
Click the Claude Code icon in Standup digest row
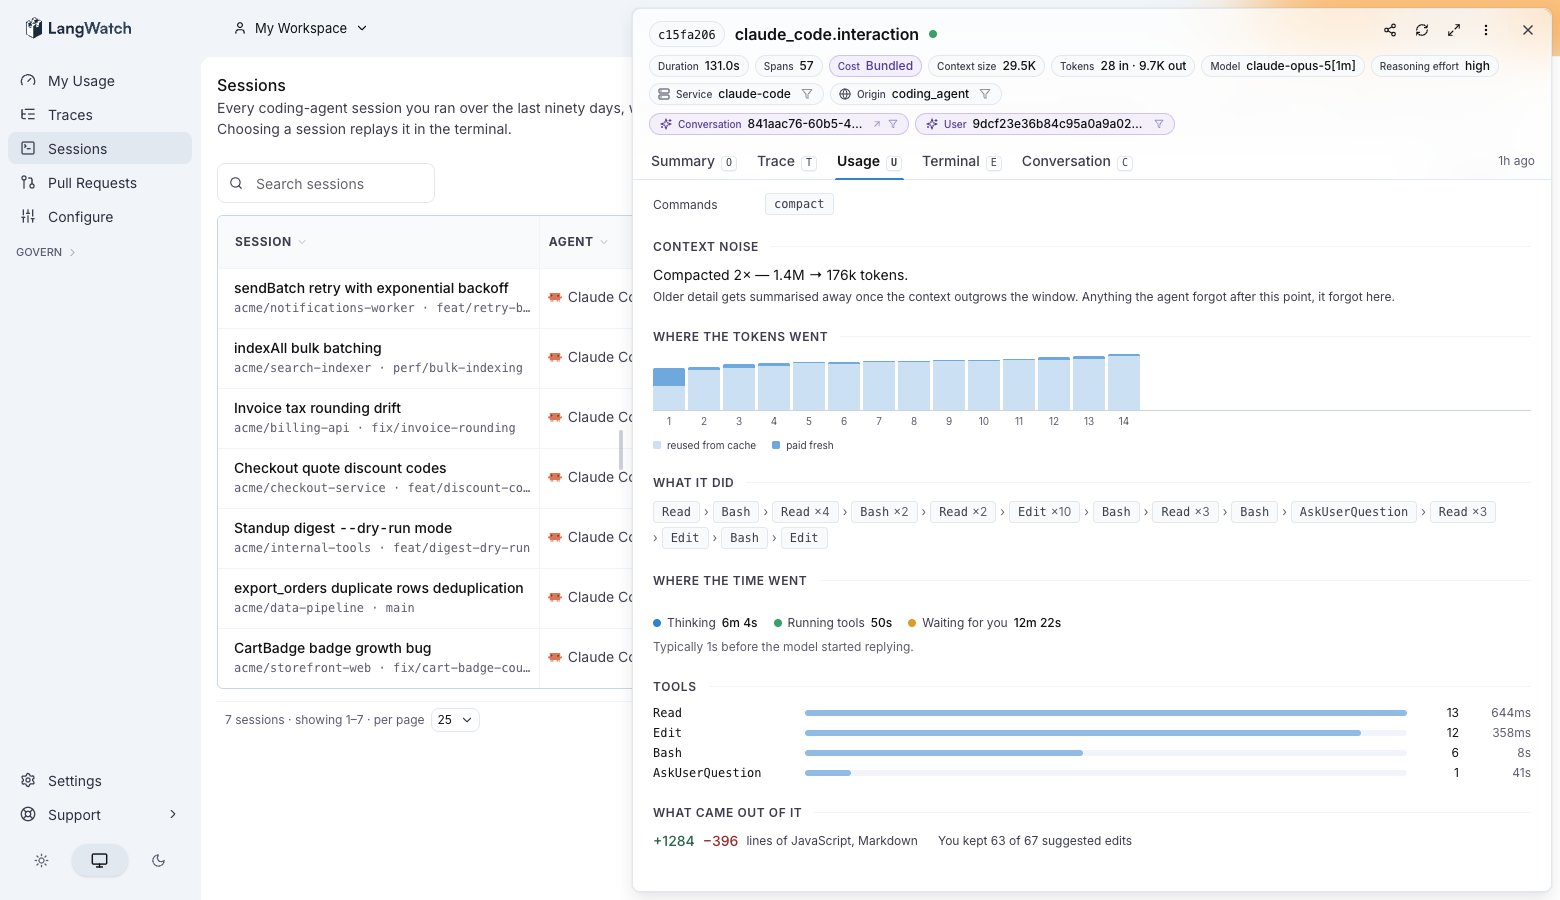(x=555, y=537)
